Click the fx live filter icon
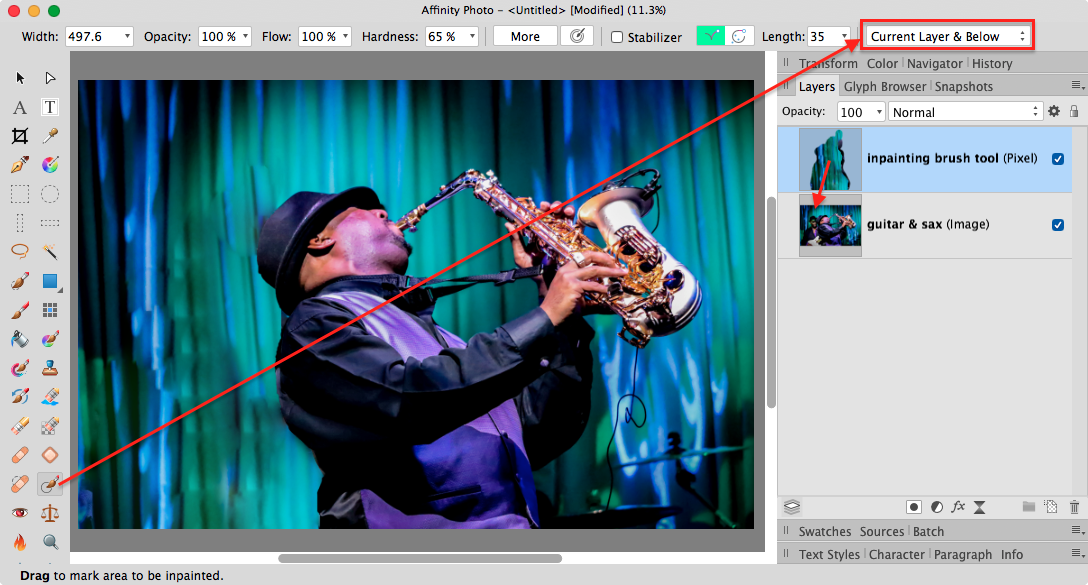 (957, 507)
